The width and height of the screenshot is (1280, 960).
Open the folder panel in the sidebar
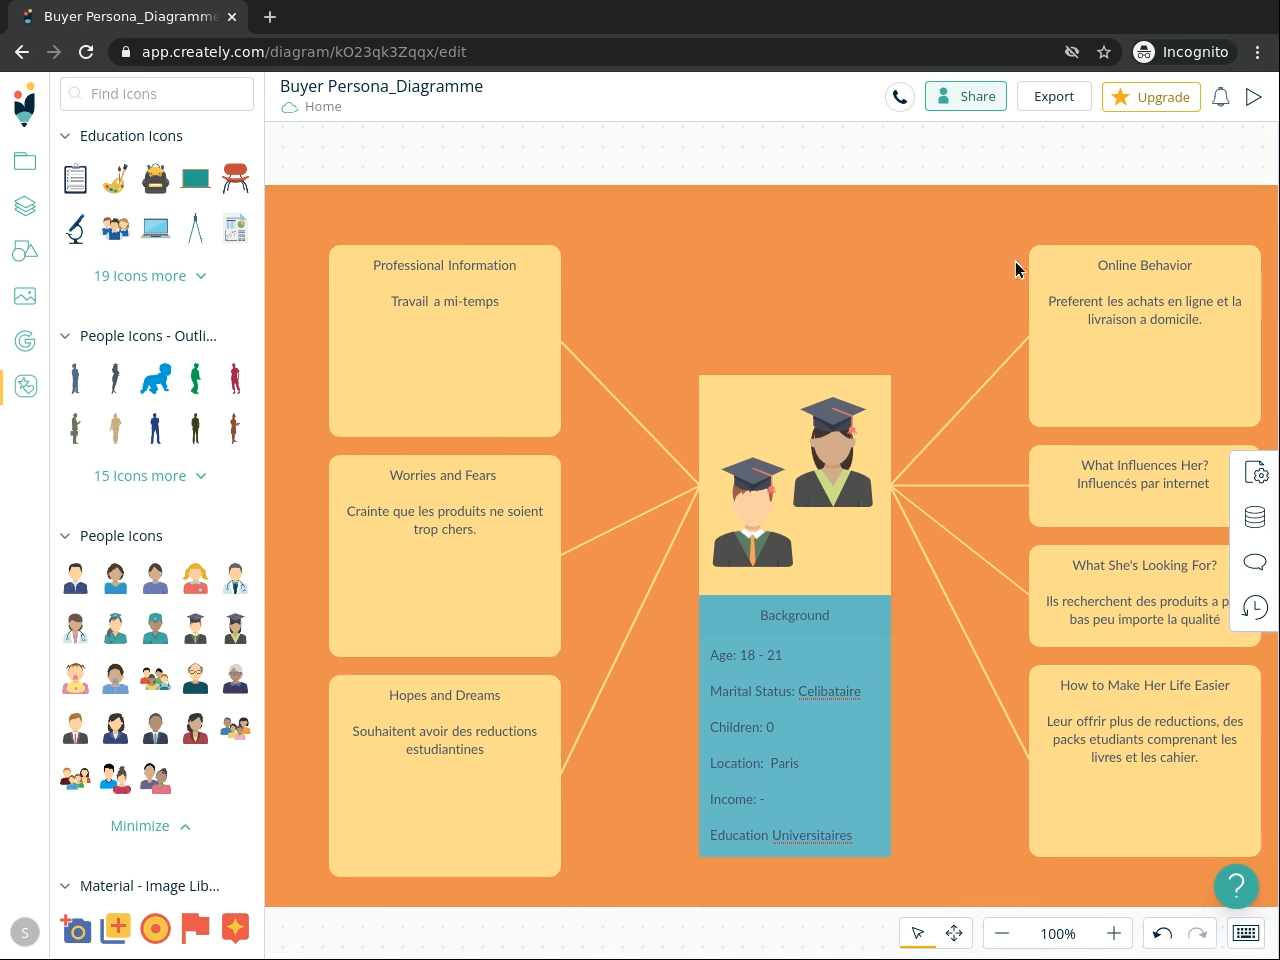(25, 161)
